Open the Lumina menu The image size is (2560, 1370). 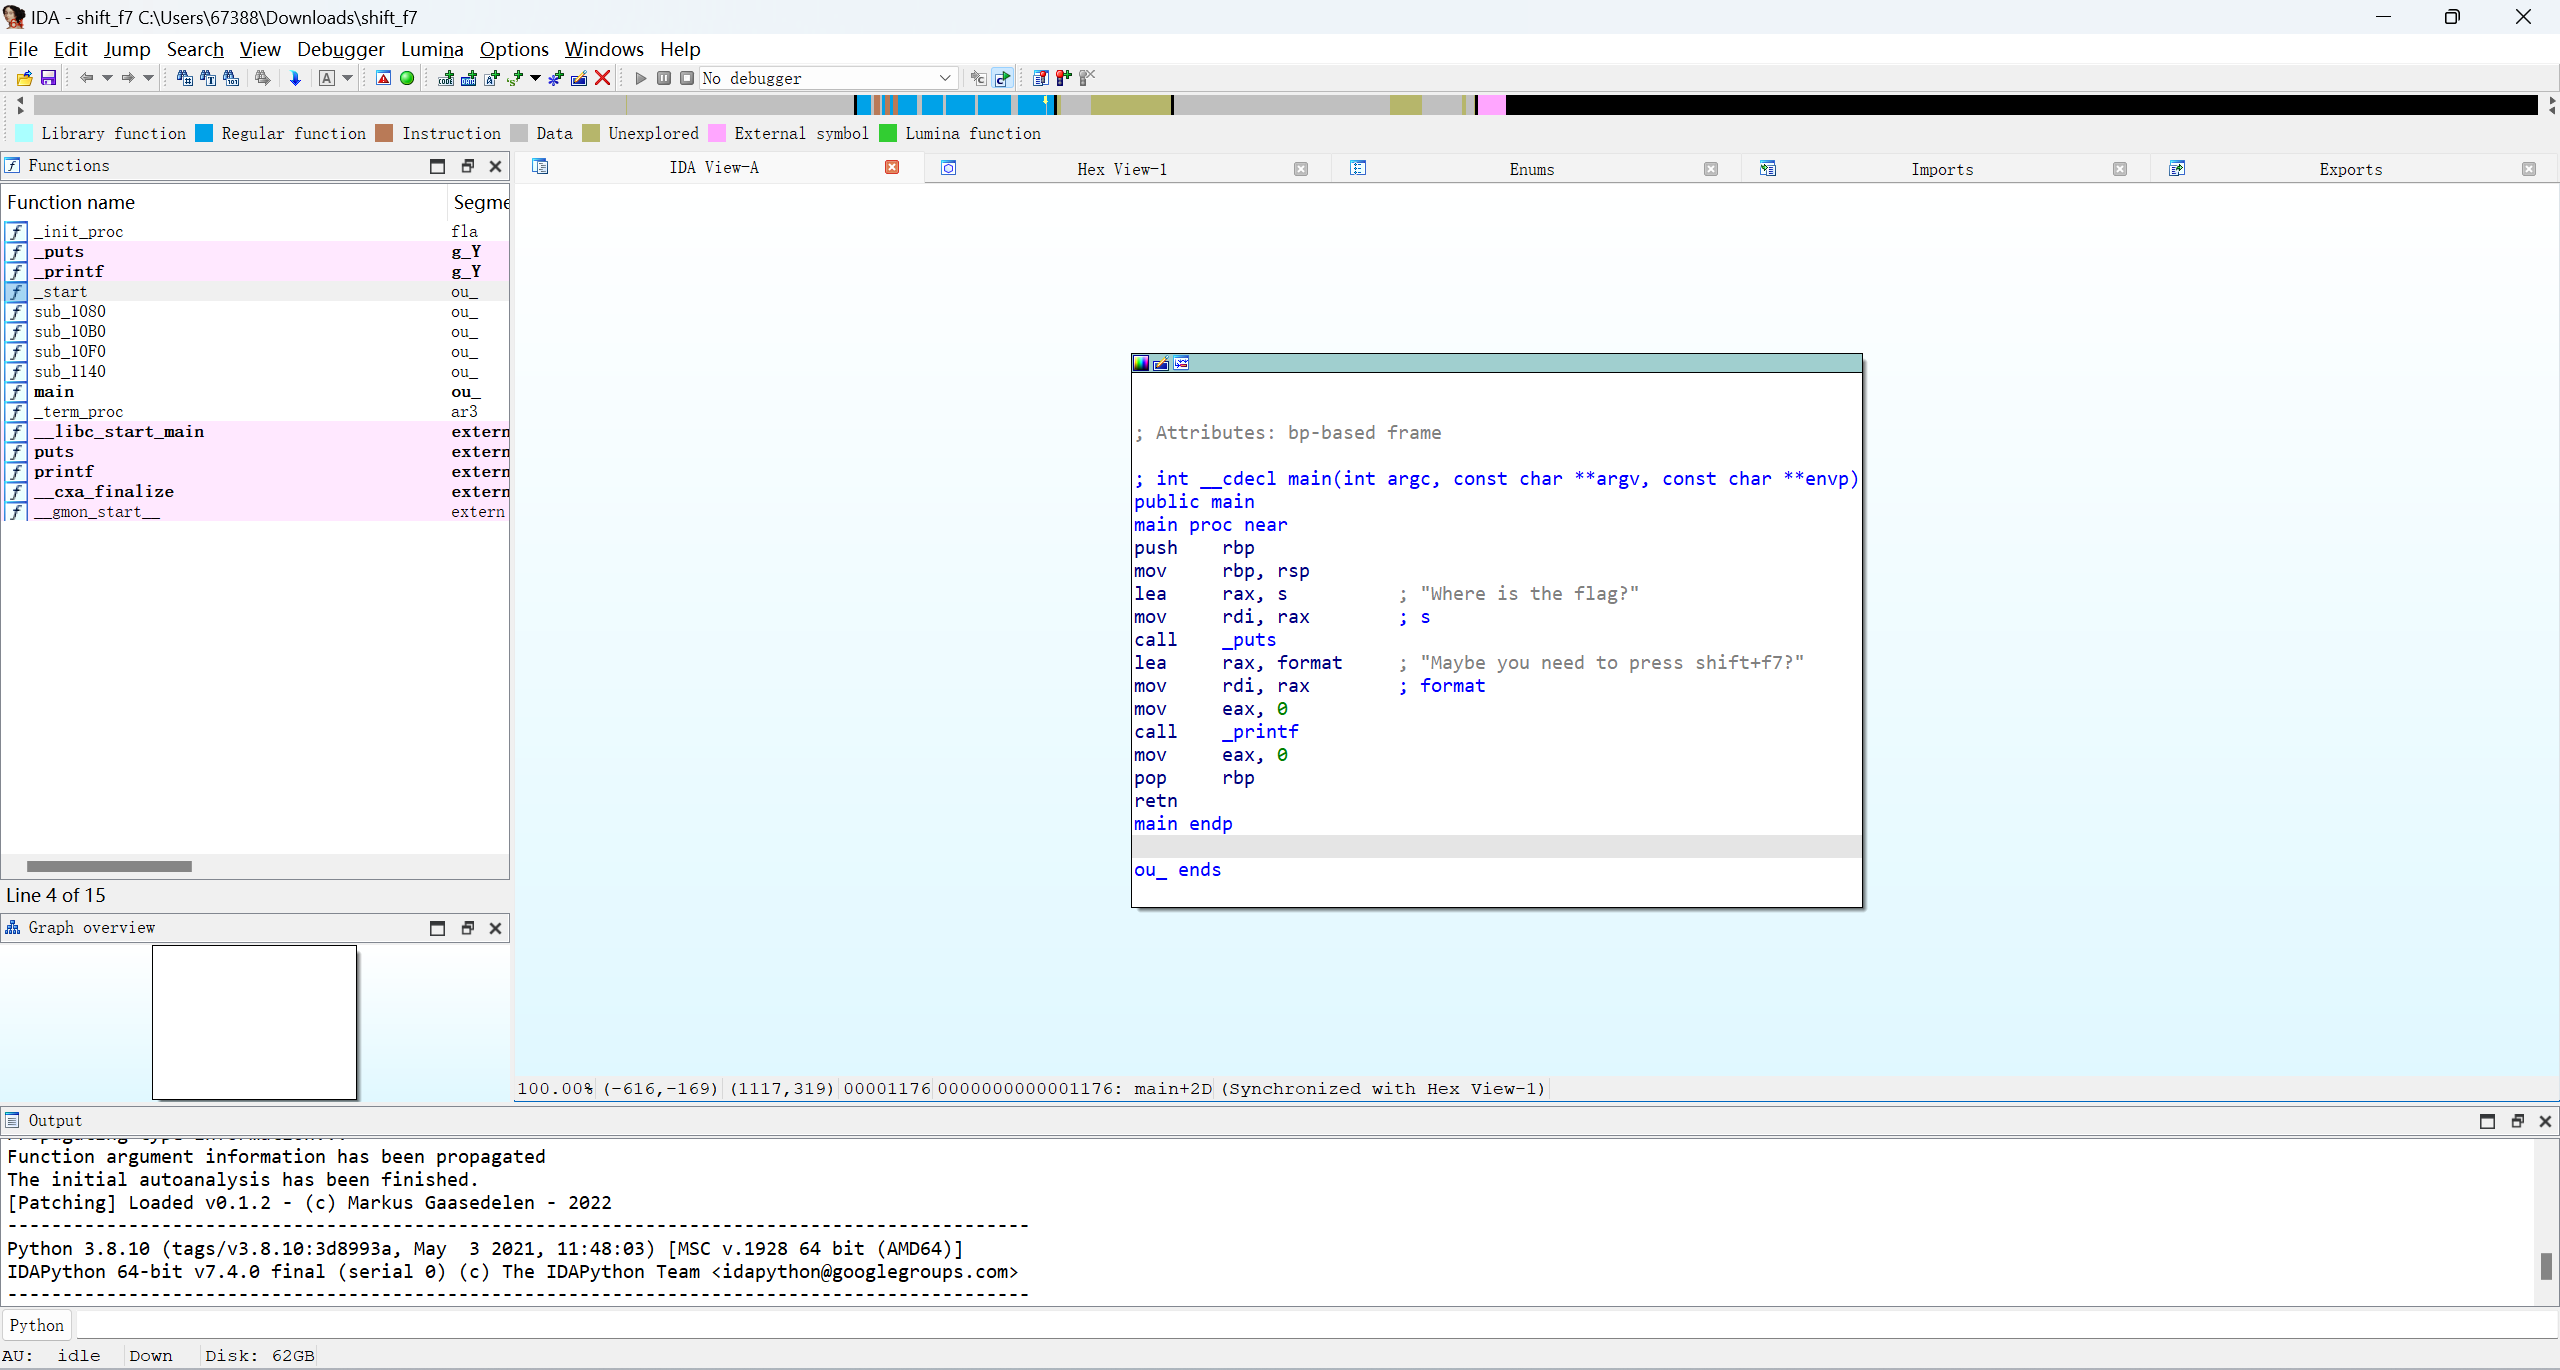pos(432,49)
